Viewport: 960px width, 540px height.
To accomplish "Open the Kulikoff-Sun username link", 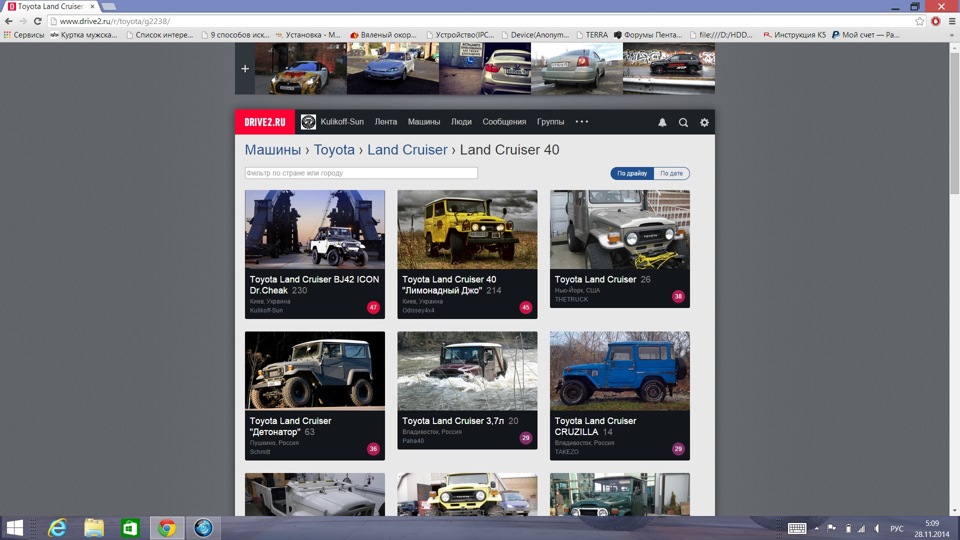I will [x=342, y=122].
